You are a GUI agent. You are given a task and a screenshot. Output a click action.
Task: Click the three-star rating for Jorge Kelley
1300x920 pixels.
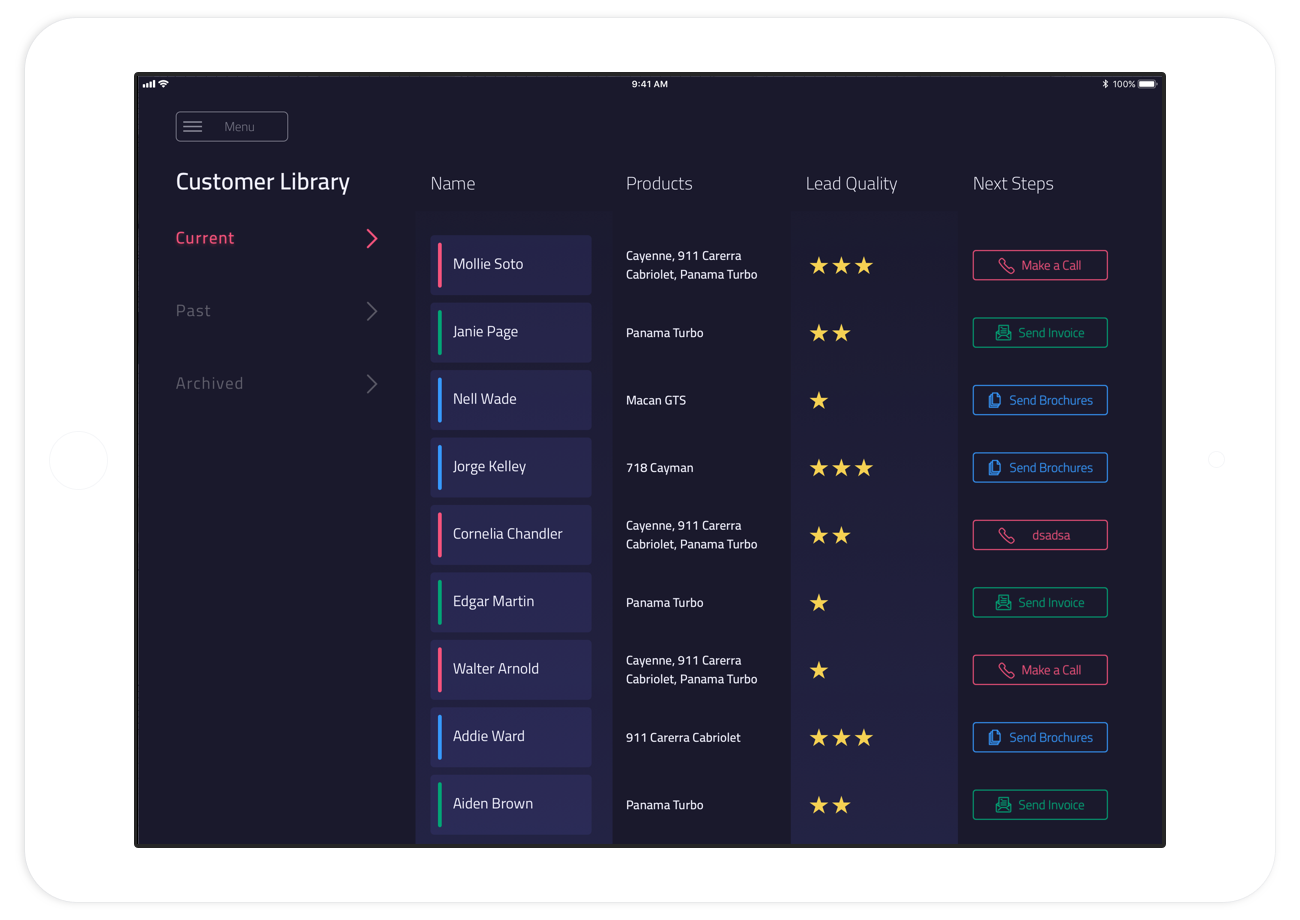[x=841, y=467]
